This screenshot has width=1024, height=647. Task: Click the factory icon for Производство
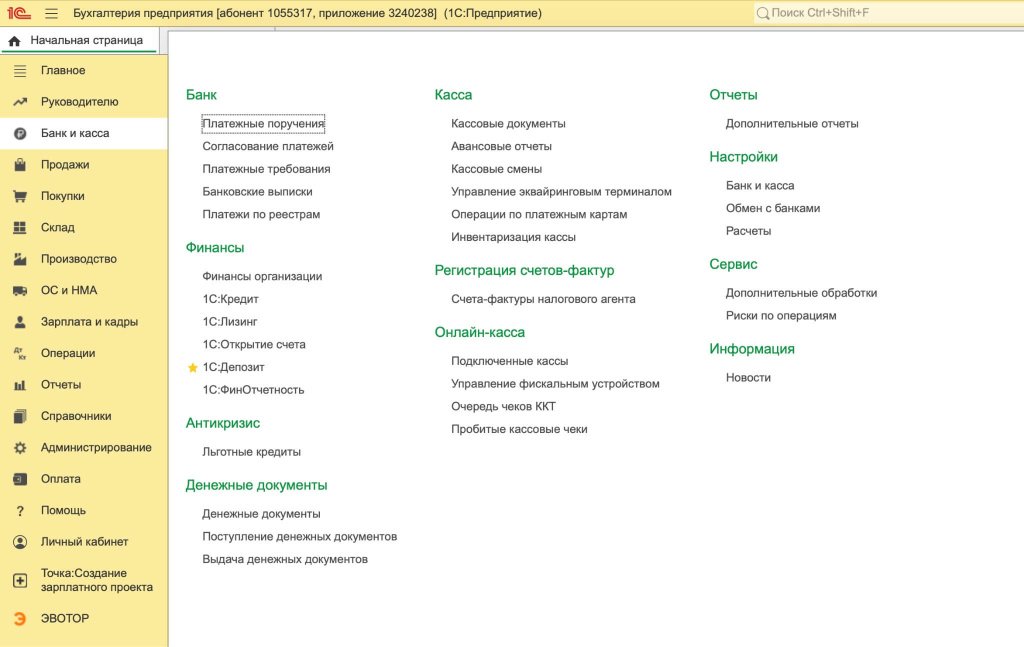pos(20,259)
